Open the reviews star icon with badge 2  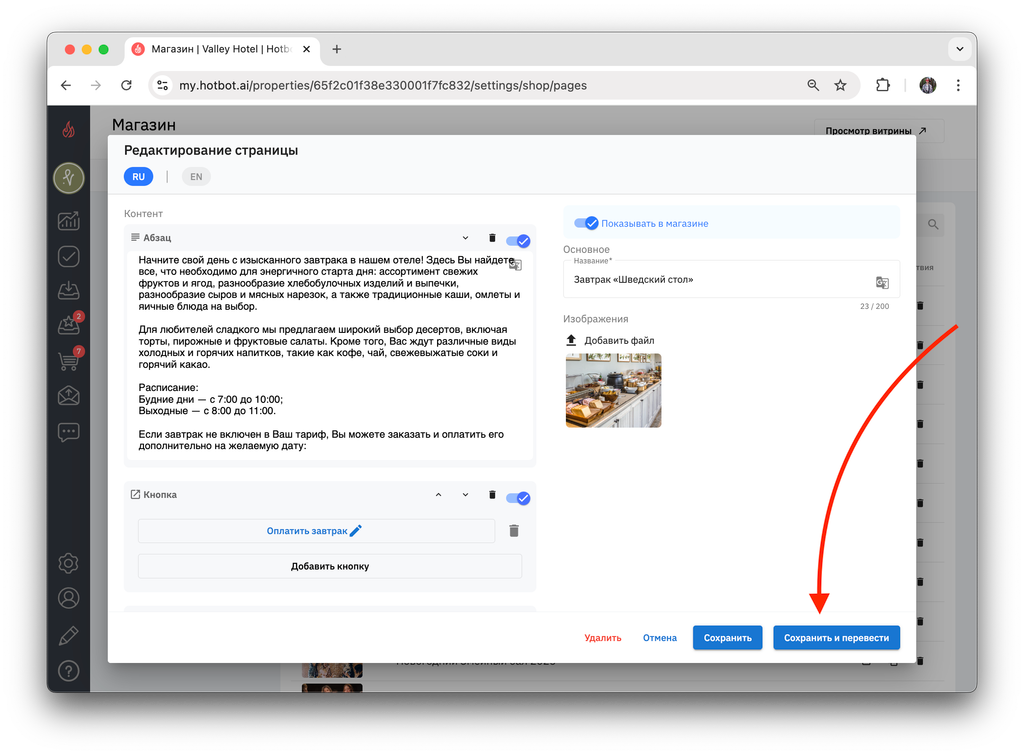click(x=69, y=324)
